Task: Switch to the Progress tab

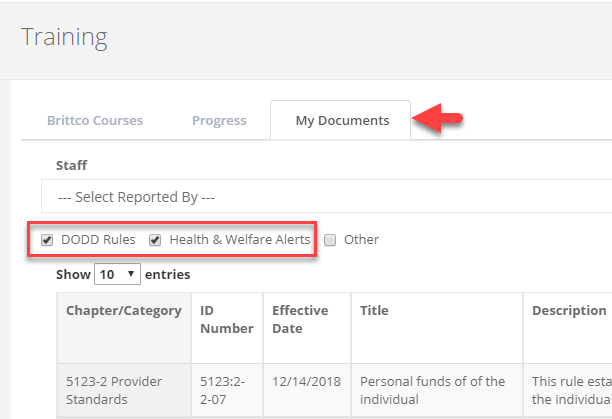Action: pyautogui.click(x=219, y=121)
